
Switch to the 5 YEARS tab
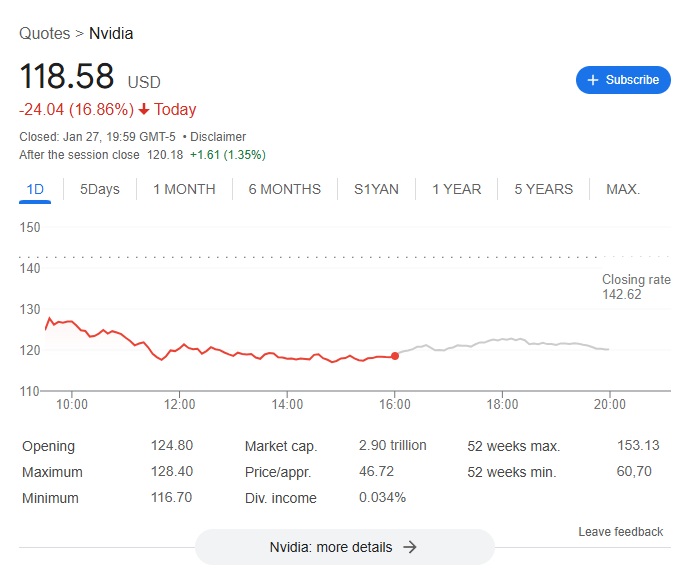(x=543, y=189)
